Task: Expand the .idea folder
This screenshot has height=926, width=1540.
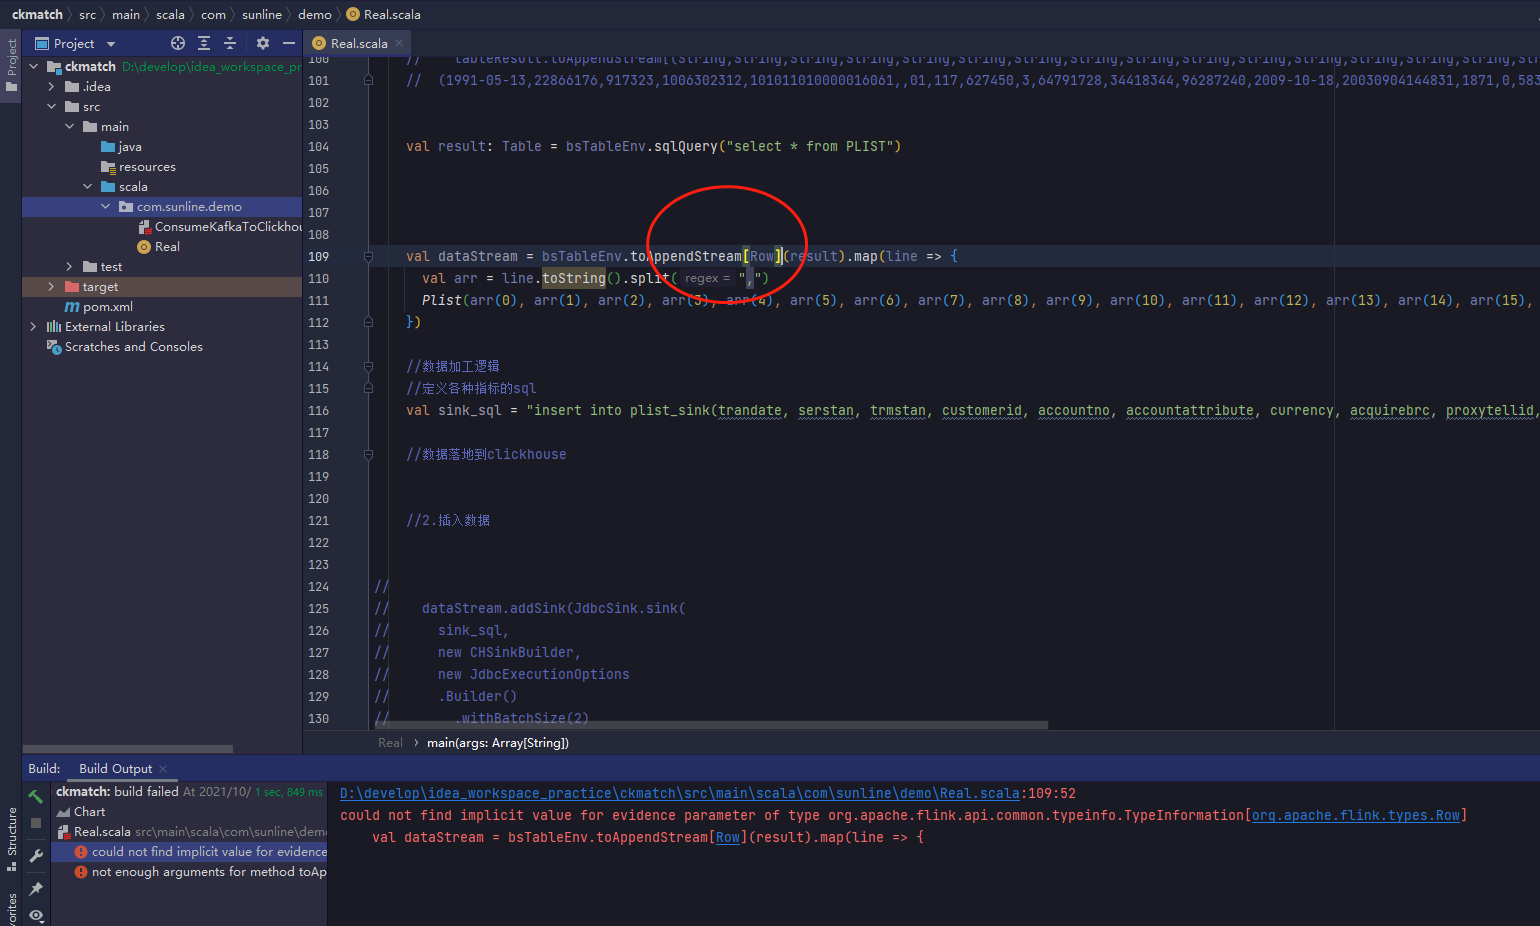Action: point(52,87)
